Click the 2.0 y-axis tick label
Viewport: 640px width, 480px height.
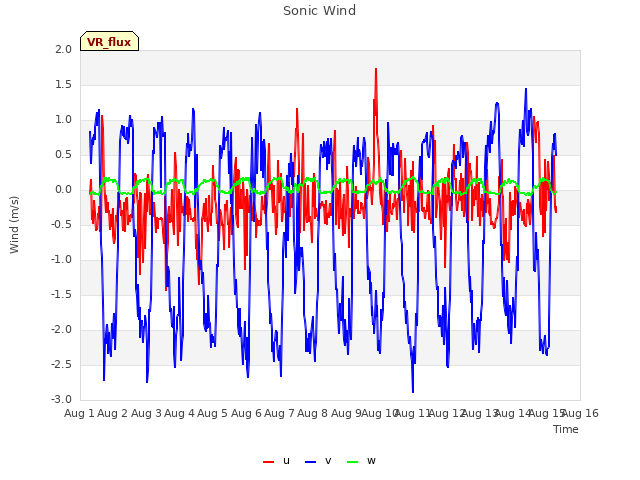point(63,49)
